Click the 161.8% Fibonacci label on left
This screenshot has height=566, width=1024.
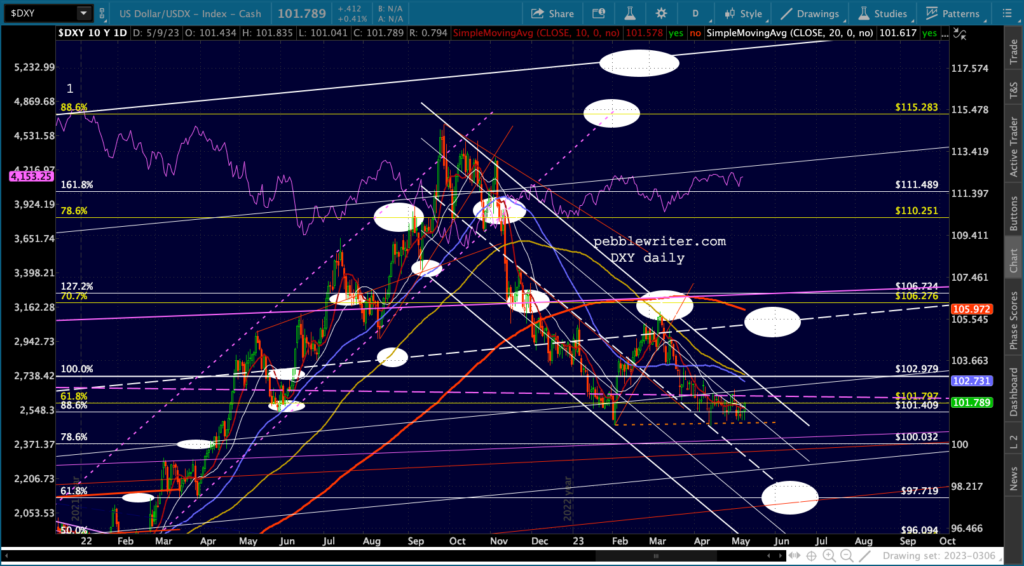coord(77,185)
